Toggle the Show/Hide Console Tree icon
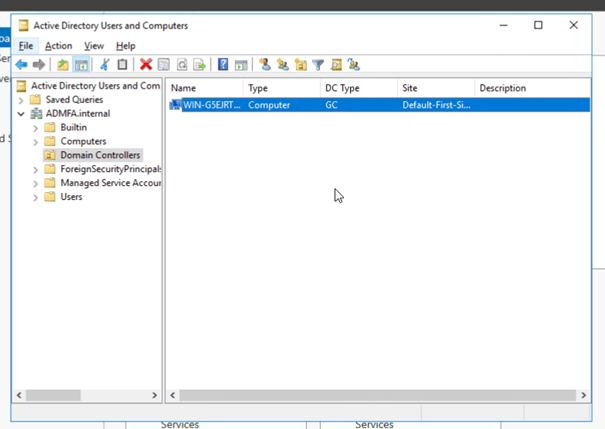The height and width of the screenshot is (429, 605). [81, 65]
